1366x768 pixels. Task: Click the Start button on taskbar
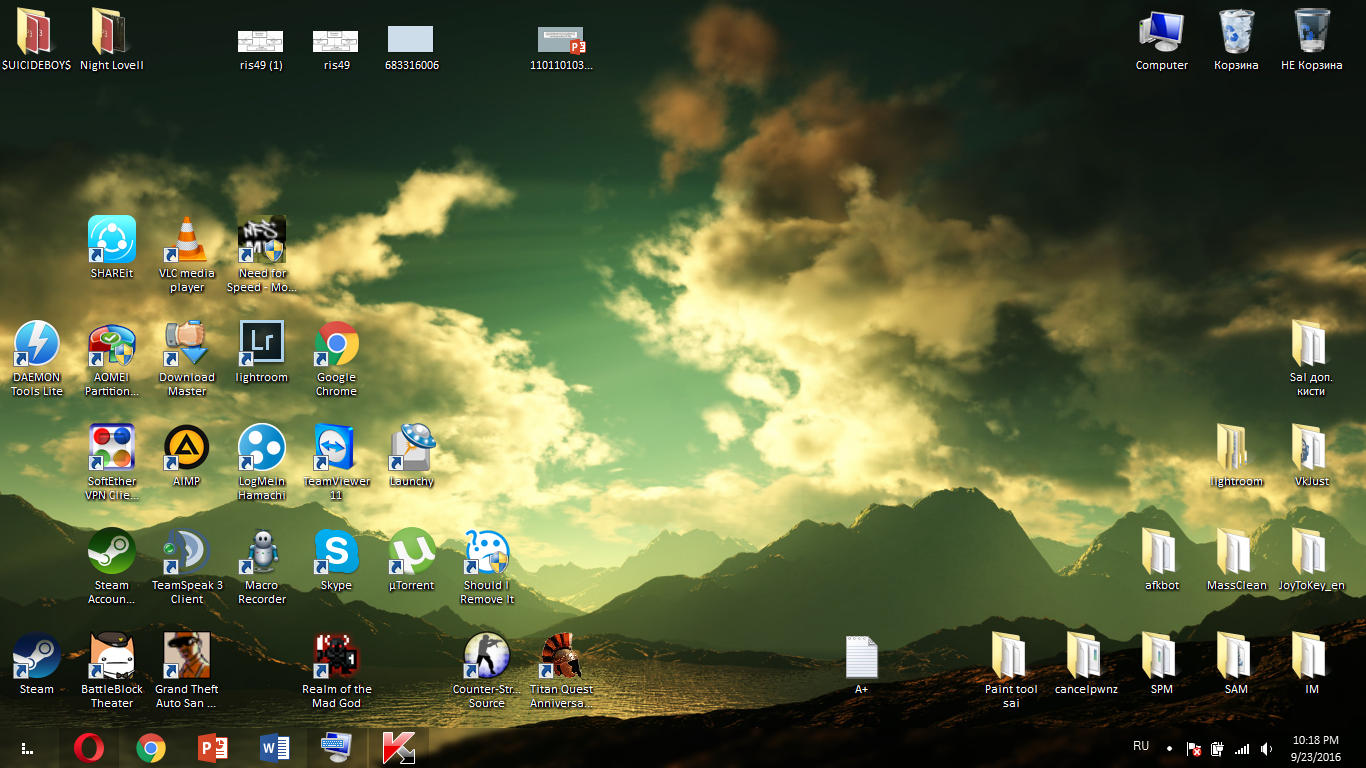tap(26, 748)
